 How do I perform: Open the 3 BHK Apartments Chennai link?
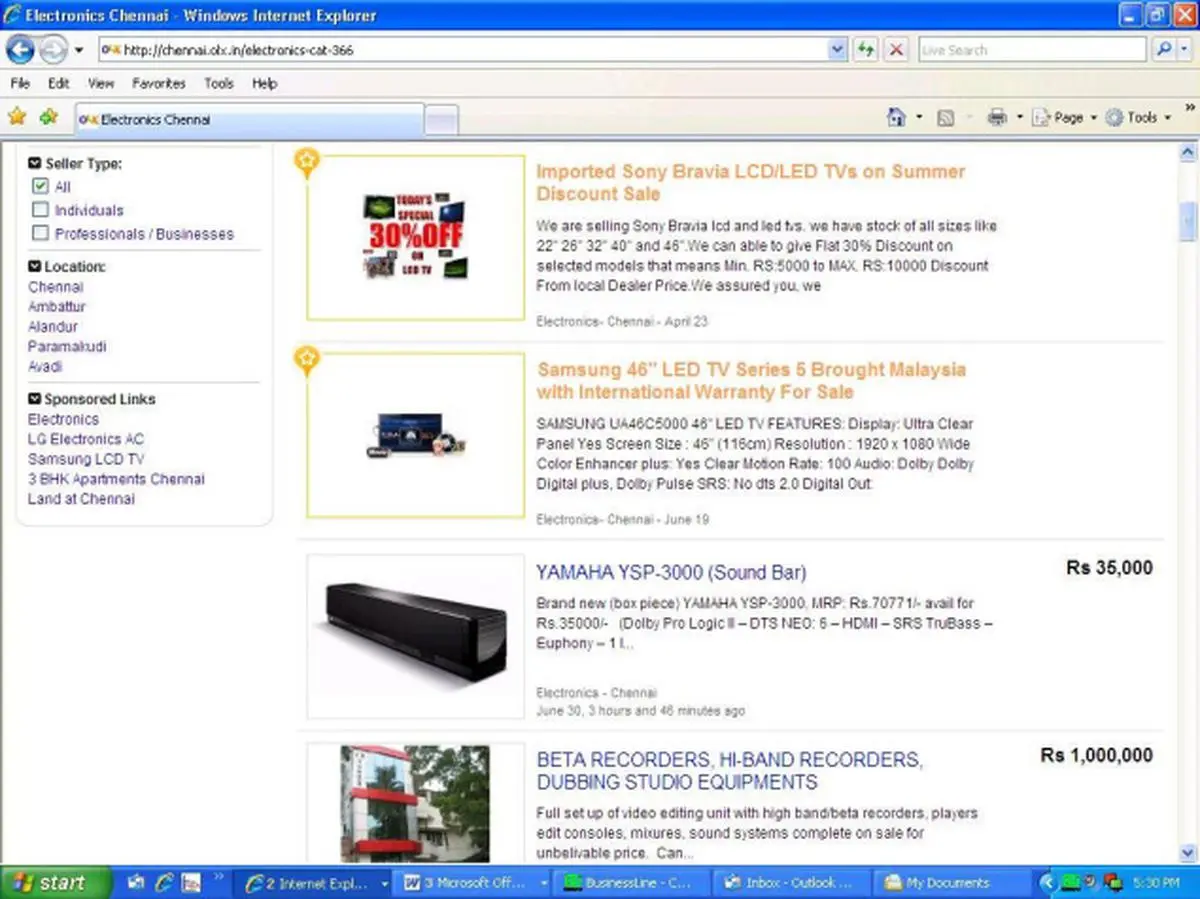point(116,479)
